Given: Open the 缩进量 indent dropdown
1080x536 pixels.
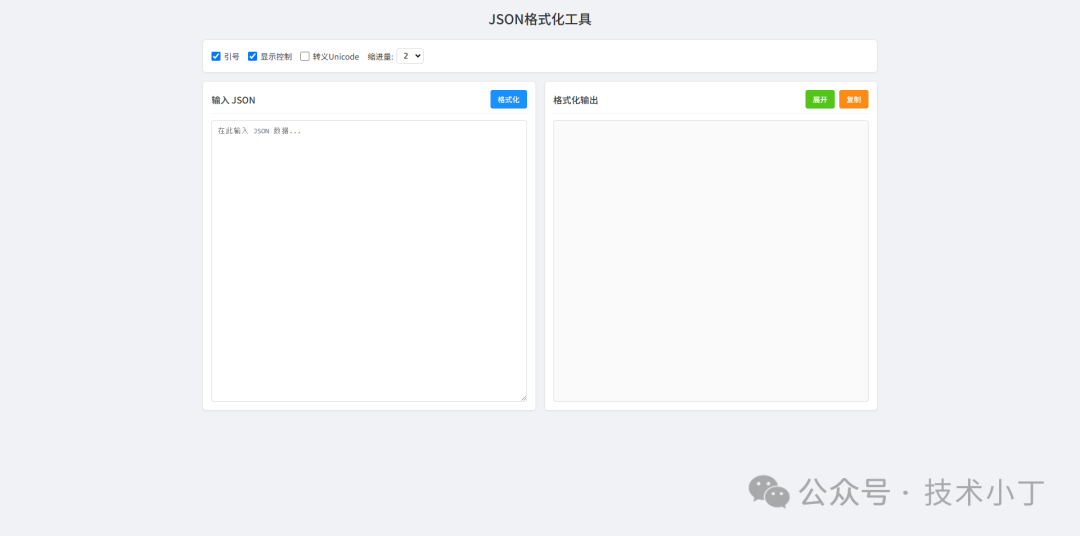Looking at the screenshot, I should click(409, 56).
